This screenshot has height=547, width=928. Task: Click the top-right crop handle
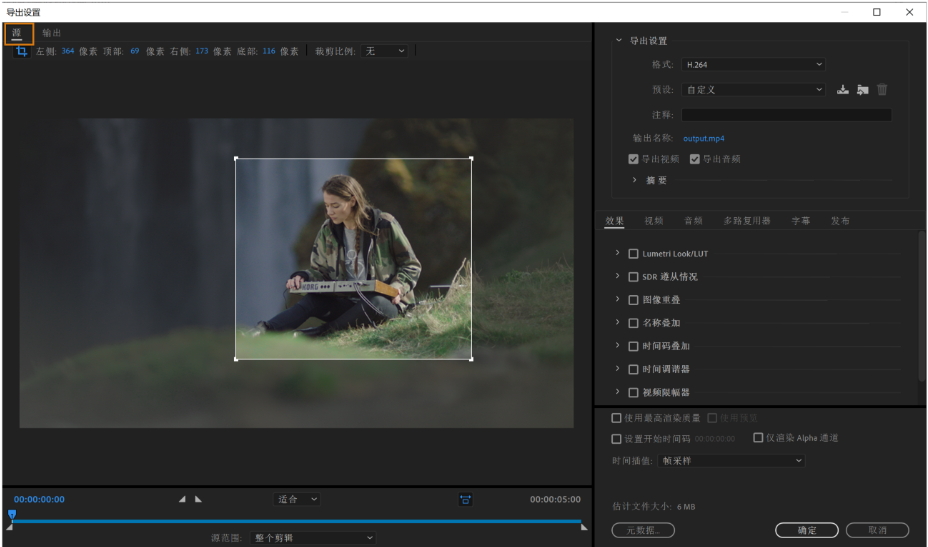[471, 159]
